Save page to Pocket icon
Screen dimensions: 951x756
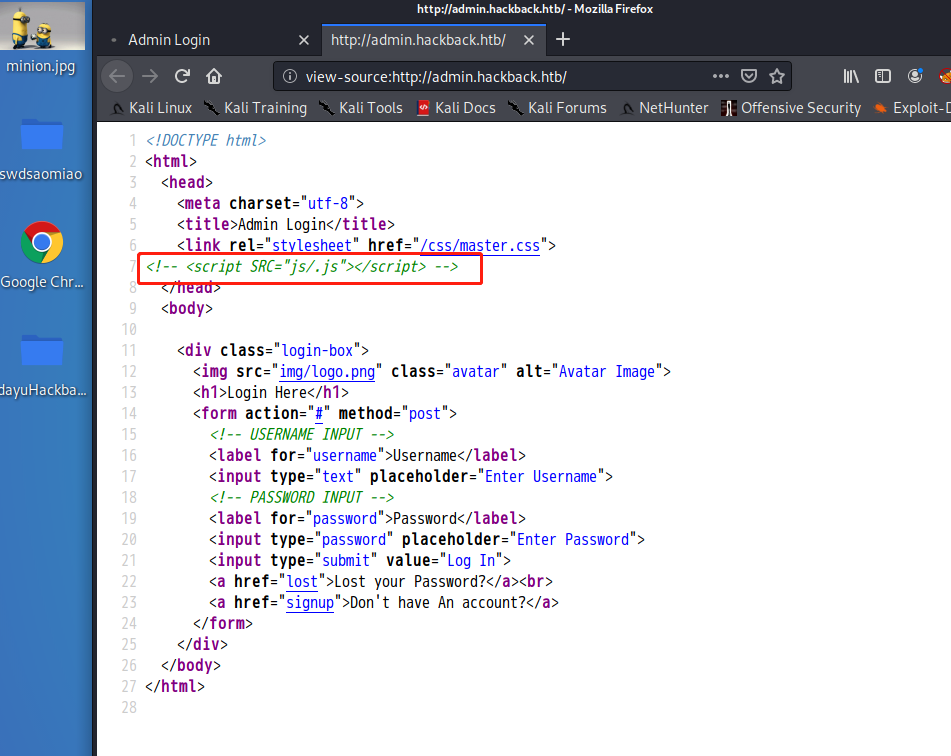[749, 76]
